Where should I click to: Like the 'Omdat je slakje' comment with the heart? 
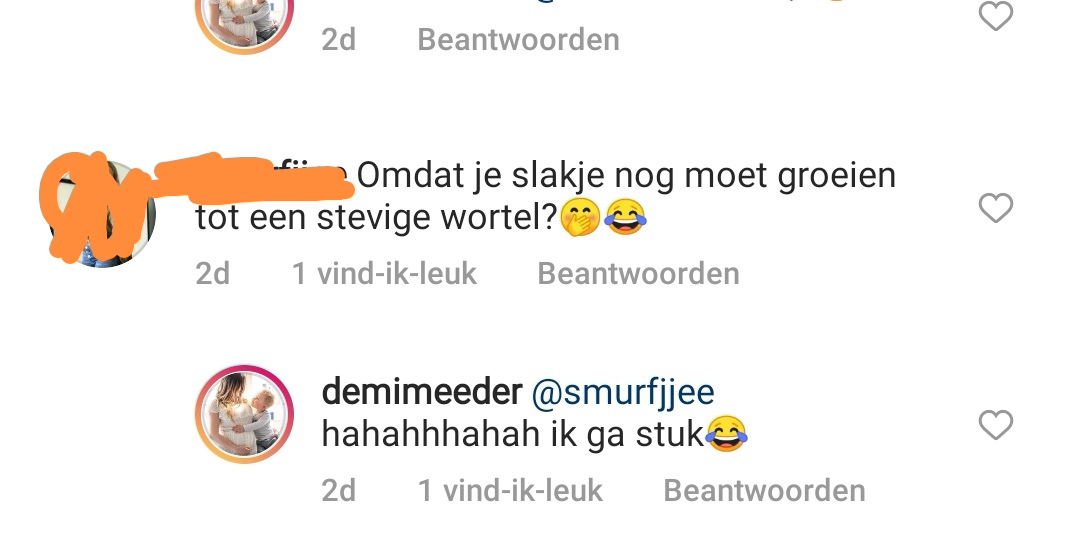[x=996, y=207]
